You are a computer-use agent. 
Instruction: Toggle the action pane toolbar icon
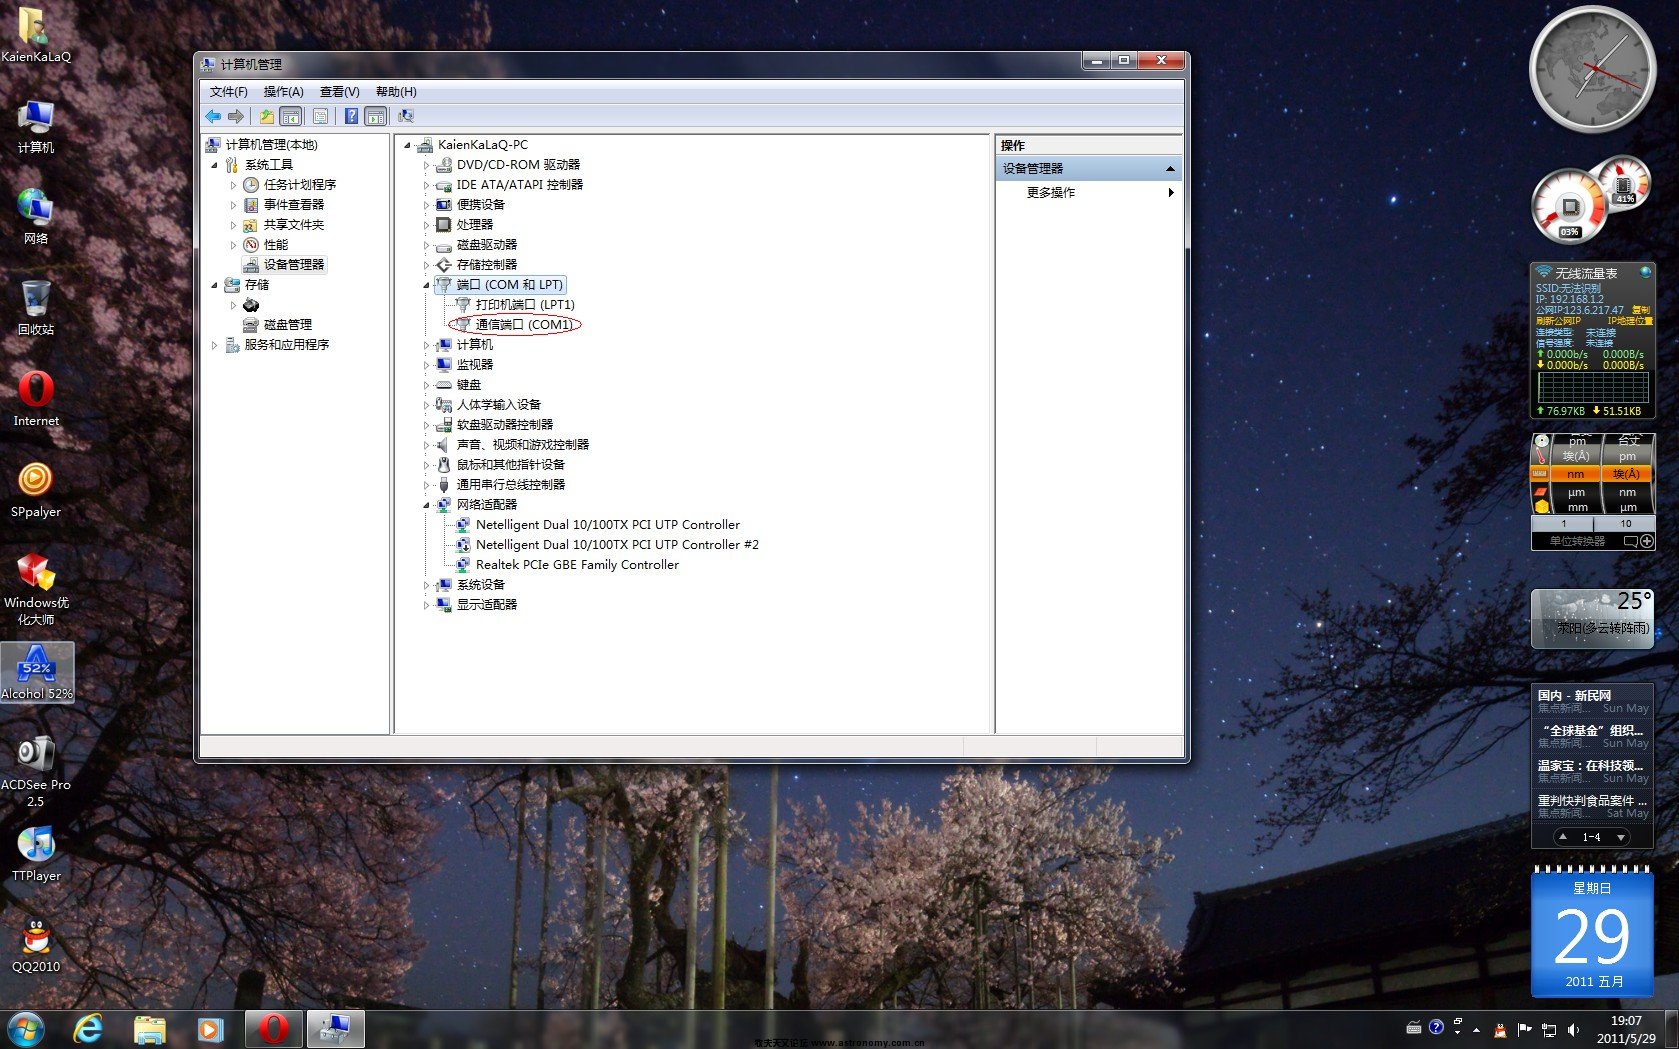376,116
